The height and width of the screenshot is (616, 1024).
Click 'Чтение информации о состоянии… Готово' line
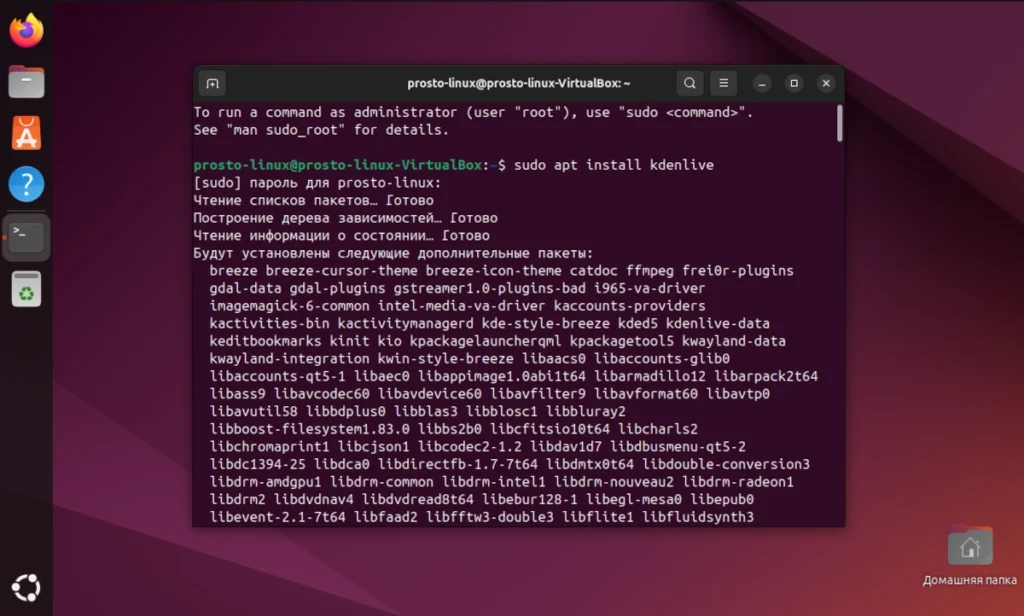(342, 236)
